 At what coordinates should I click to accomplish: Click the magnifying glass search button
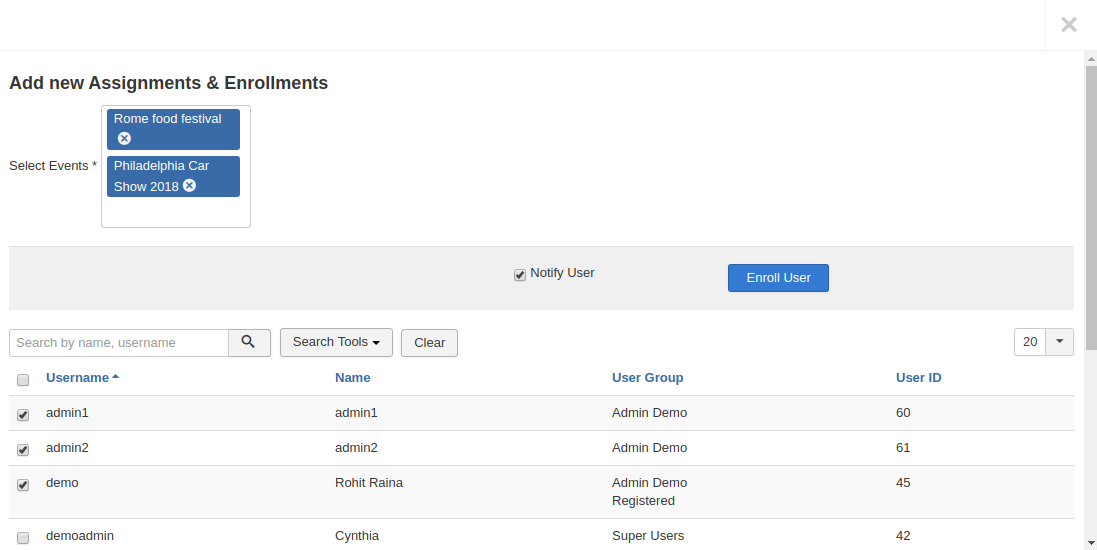249,342
